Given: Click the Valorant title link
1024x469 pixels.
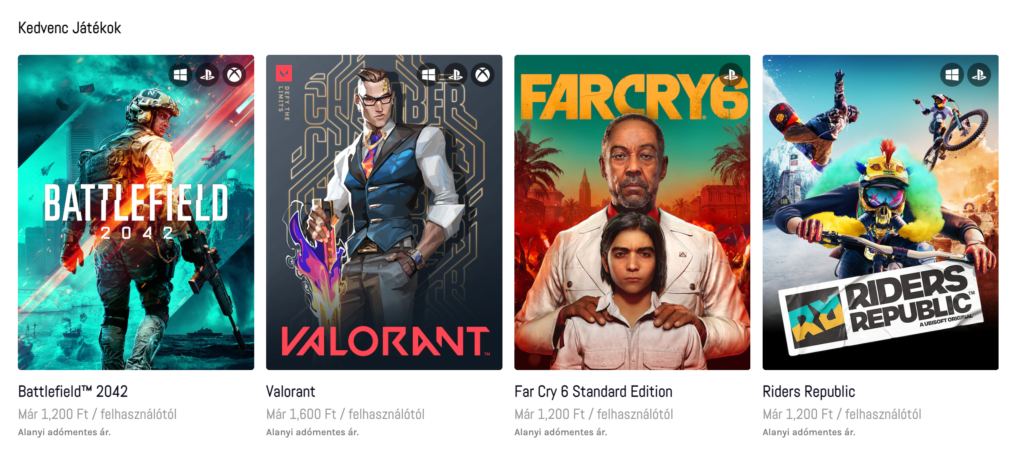Looking at the screenshot, I should coord(291,392).
